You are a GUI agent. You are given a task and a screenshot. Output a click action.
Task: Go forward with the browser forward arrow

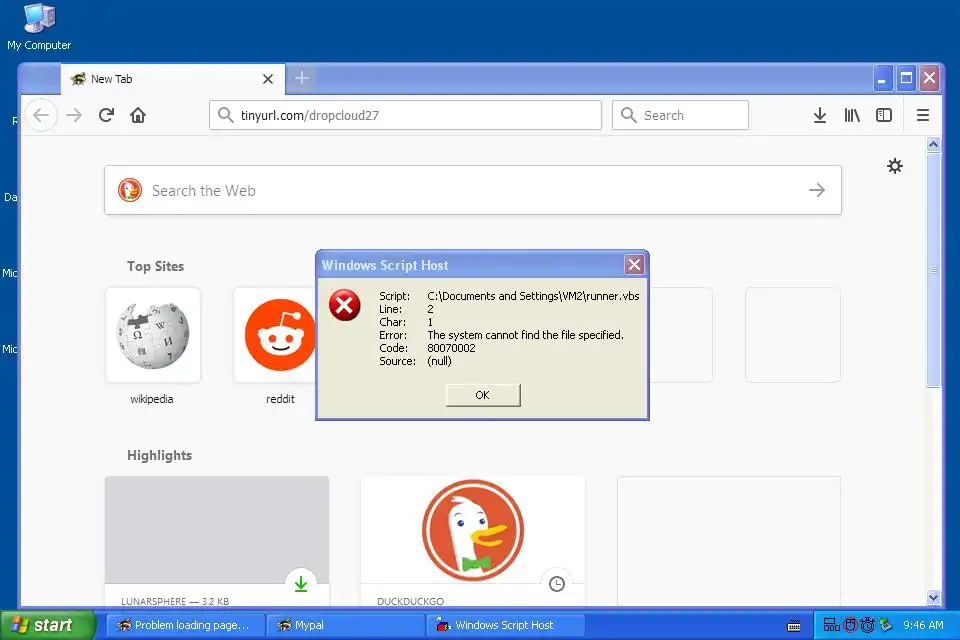pos(73,115)
